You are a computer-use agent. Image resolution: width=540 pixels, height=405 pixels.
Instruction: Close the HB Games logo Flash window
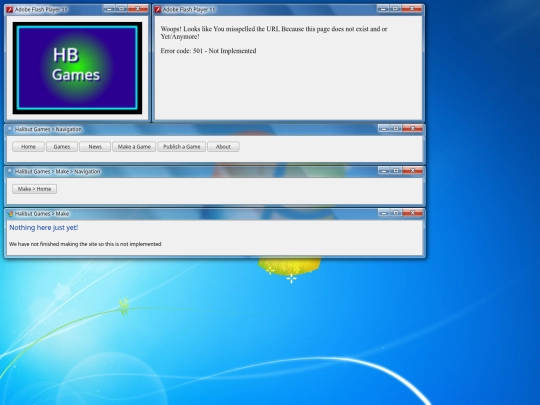point(138,9)
